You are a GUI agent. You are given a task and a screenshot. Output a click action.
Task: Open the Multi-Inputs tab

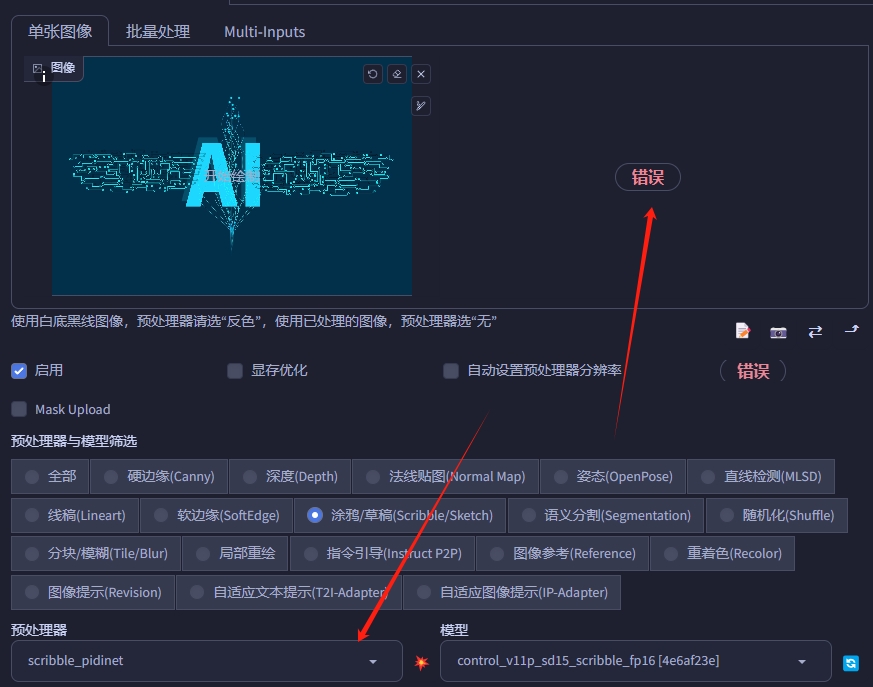264,32
